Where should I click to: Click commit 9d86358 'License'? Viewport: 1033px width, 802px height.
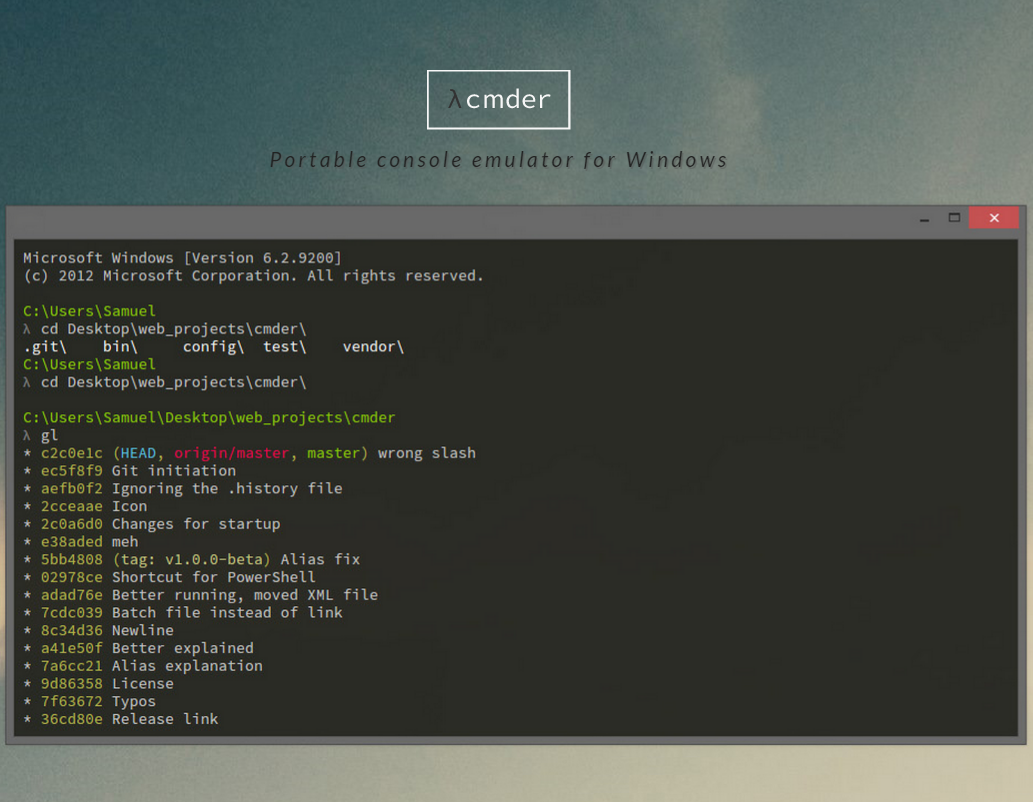tap(99, 685)
